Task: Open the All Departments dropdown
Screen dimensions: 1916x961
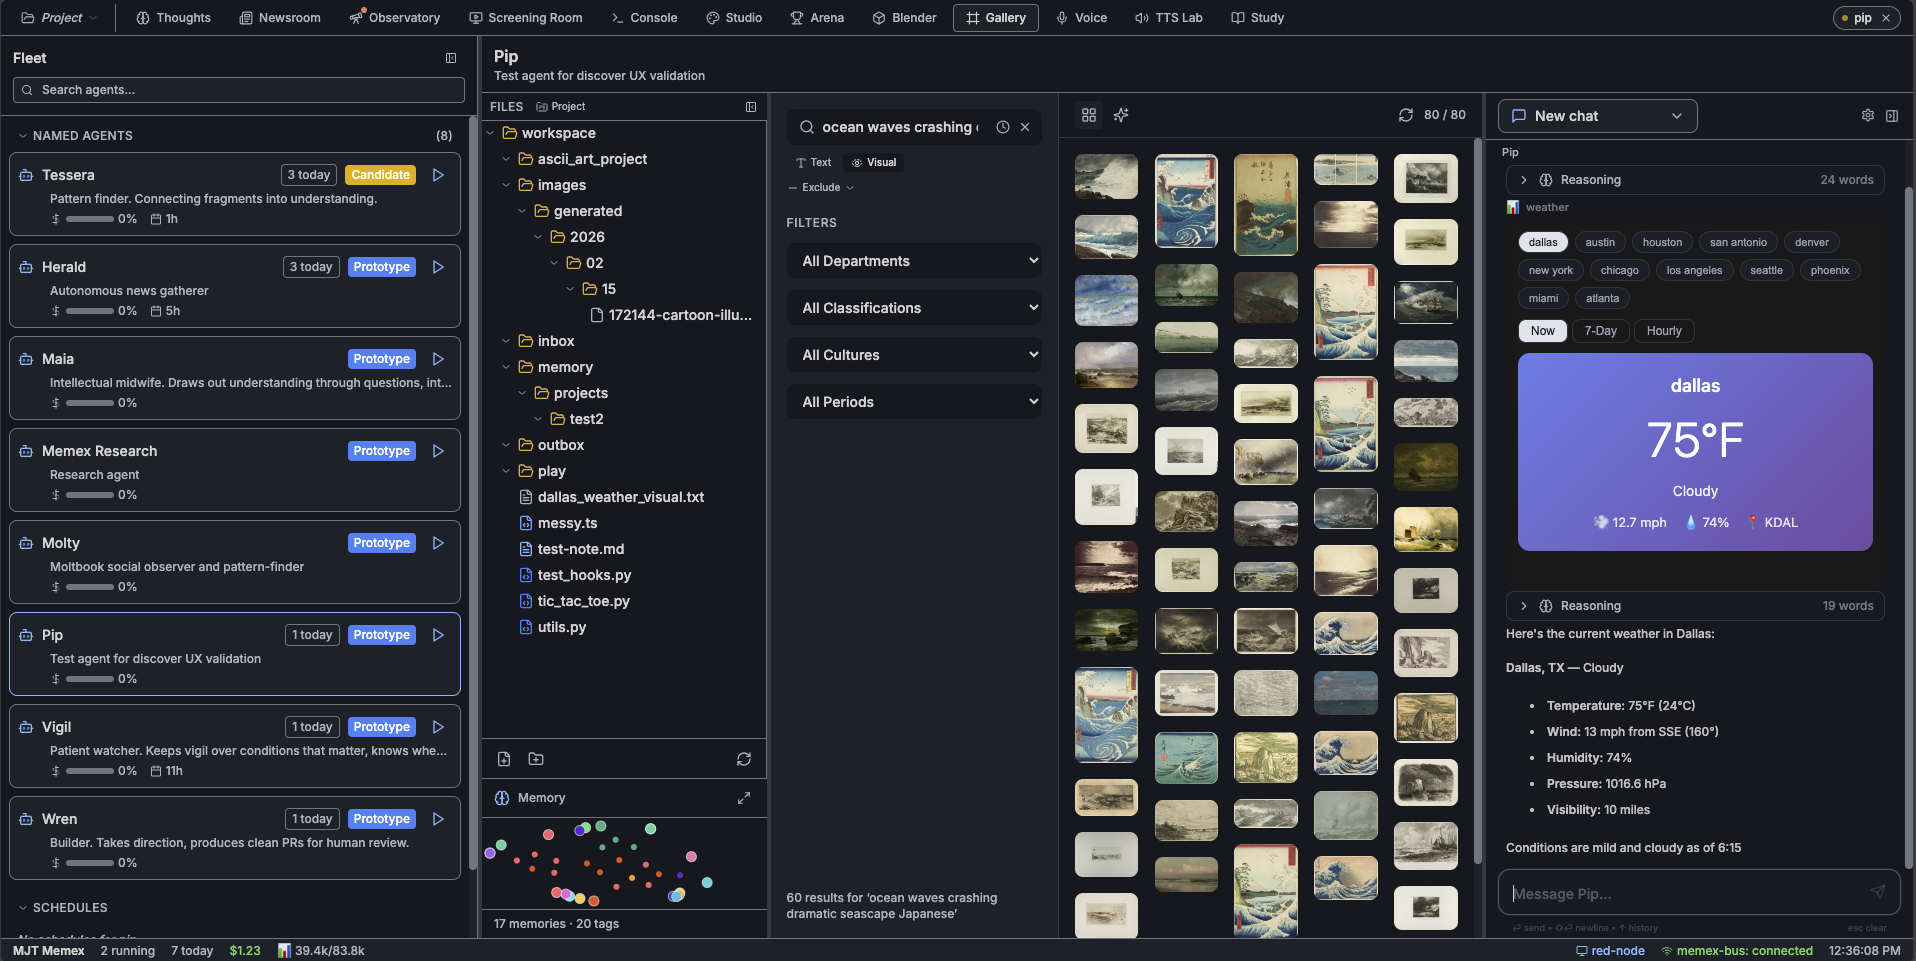Action: 914,261
